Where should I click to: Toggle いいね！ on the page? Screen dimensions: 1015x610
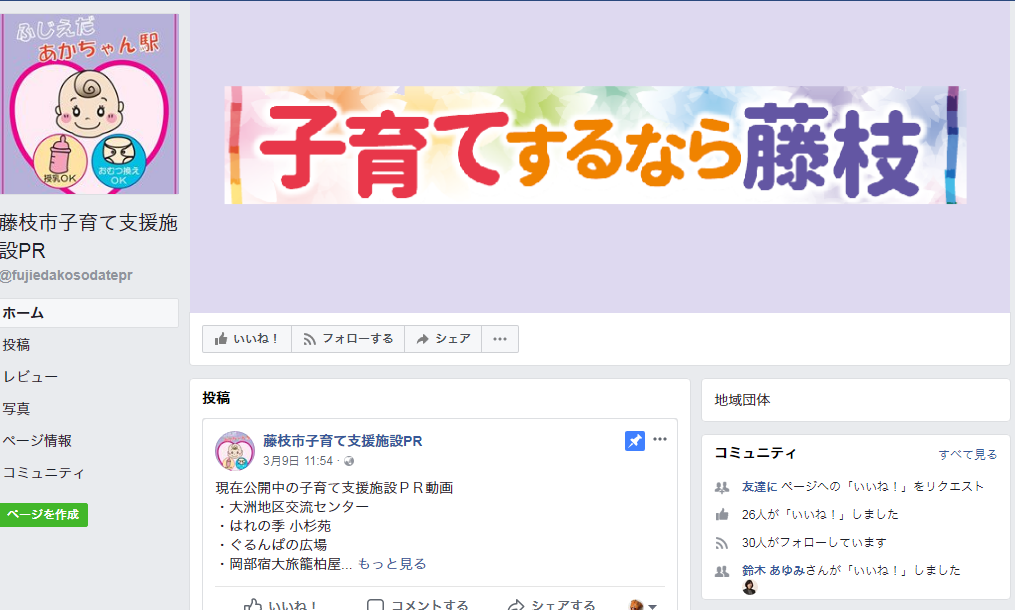pyautogui.click(x=247, y=339)
